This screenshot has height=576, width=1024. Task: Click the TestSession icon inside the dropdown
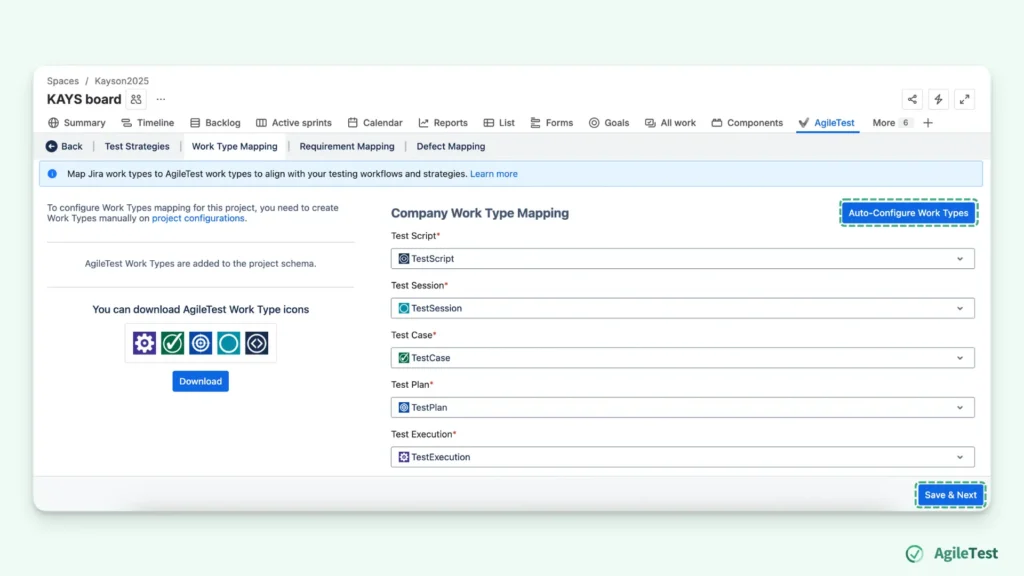(x=404, y=308)
